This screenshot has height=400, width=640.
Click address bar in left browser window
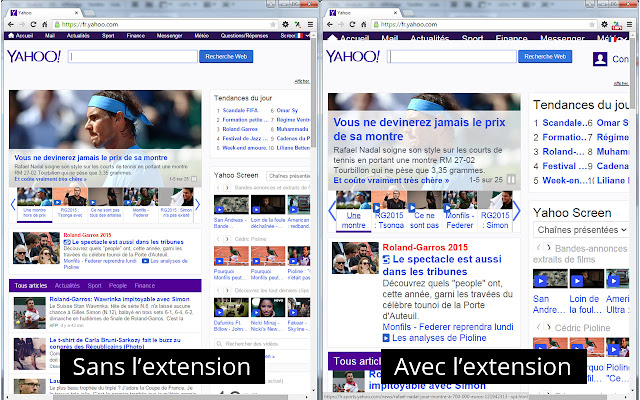point(165,24)
